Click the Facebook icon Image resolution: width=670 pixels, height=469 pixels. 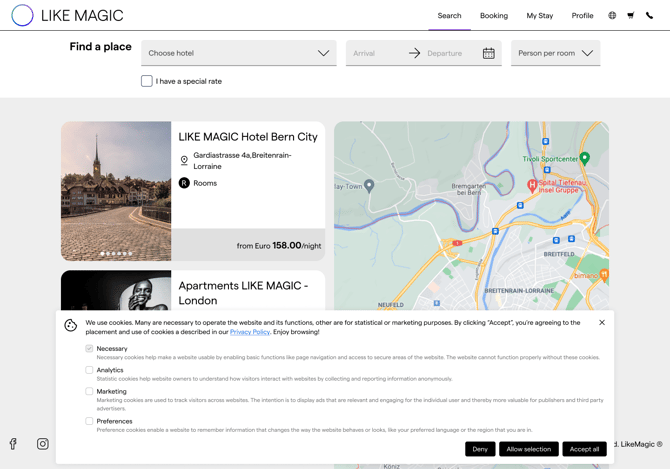[x=13, y=444]
